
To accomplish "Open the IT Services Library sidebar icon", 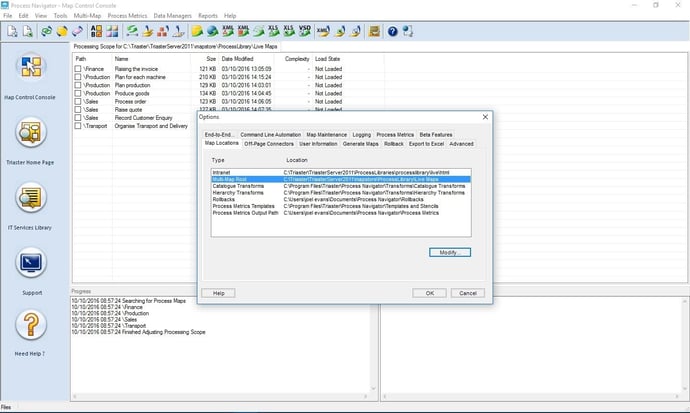I will pos(31,197).
